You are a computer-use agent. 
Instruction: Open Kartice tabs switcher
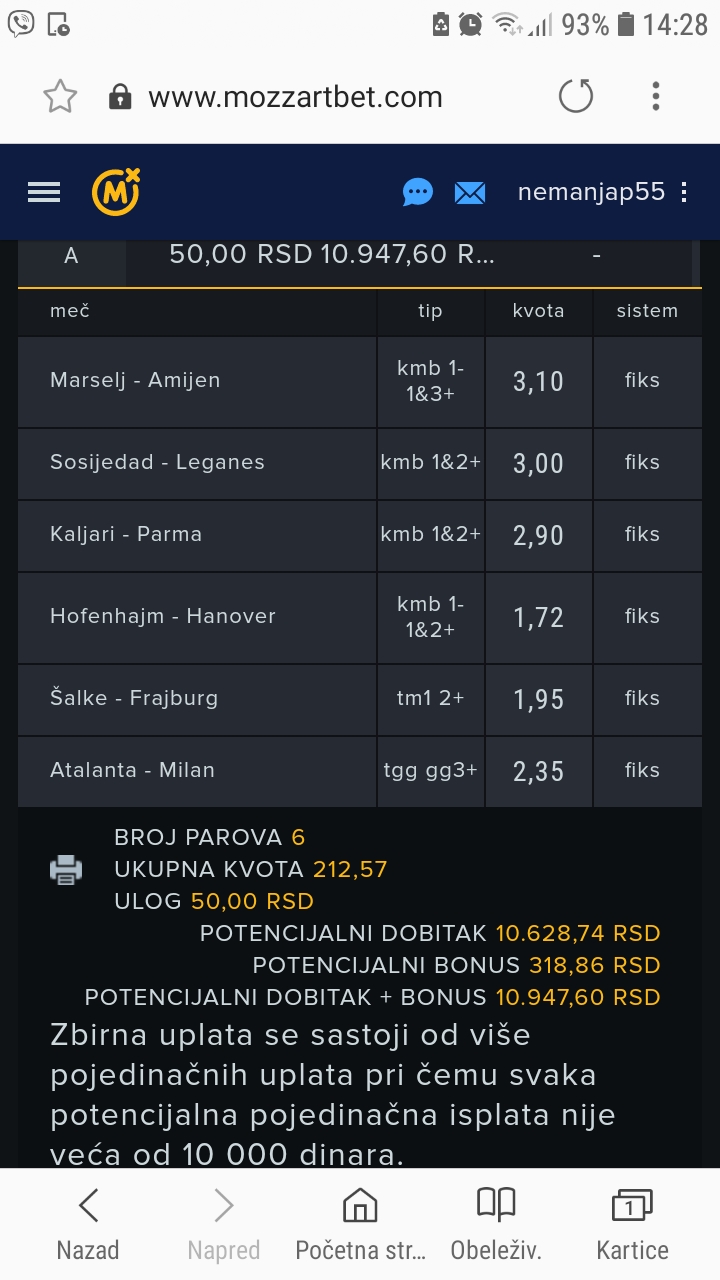point(632,1224)
